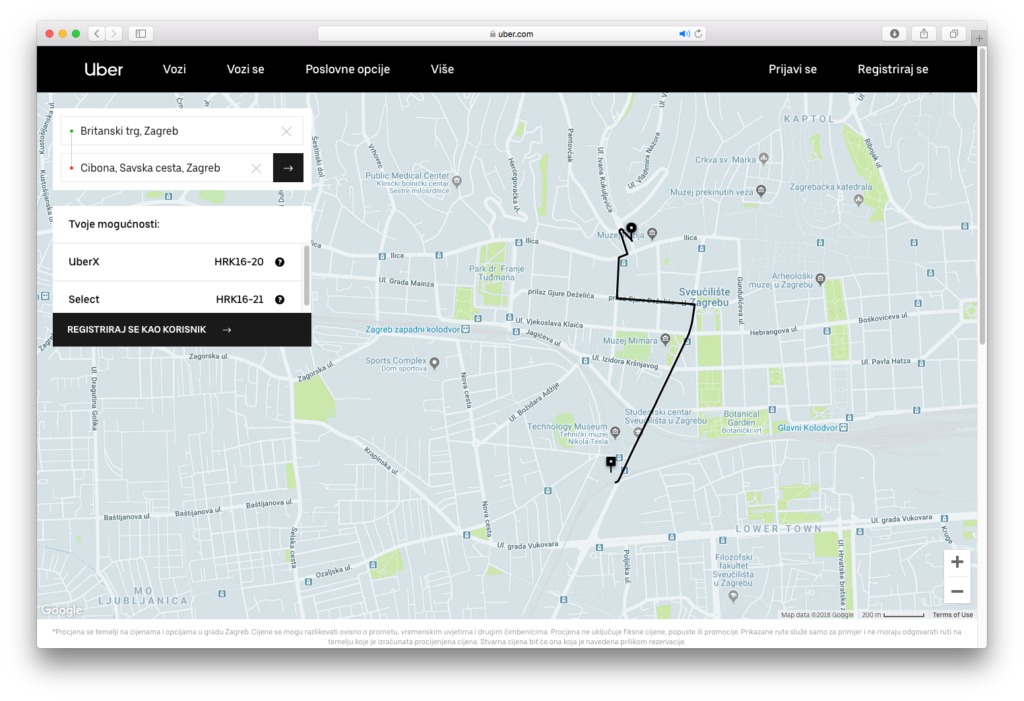Clear the Britanski trg pickup field
Screen dimensions: 1024x701
coord(287,131)
